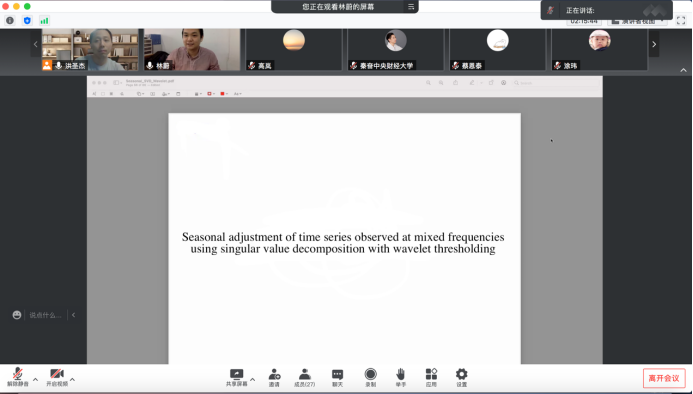Expand video options arrow beside camera
Image resolution: width=693 pixels, height=394 pixels.
(x=72, y=379)
